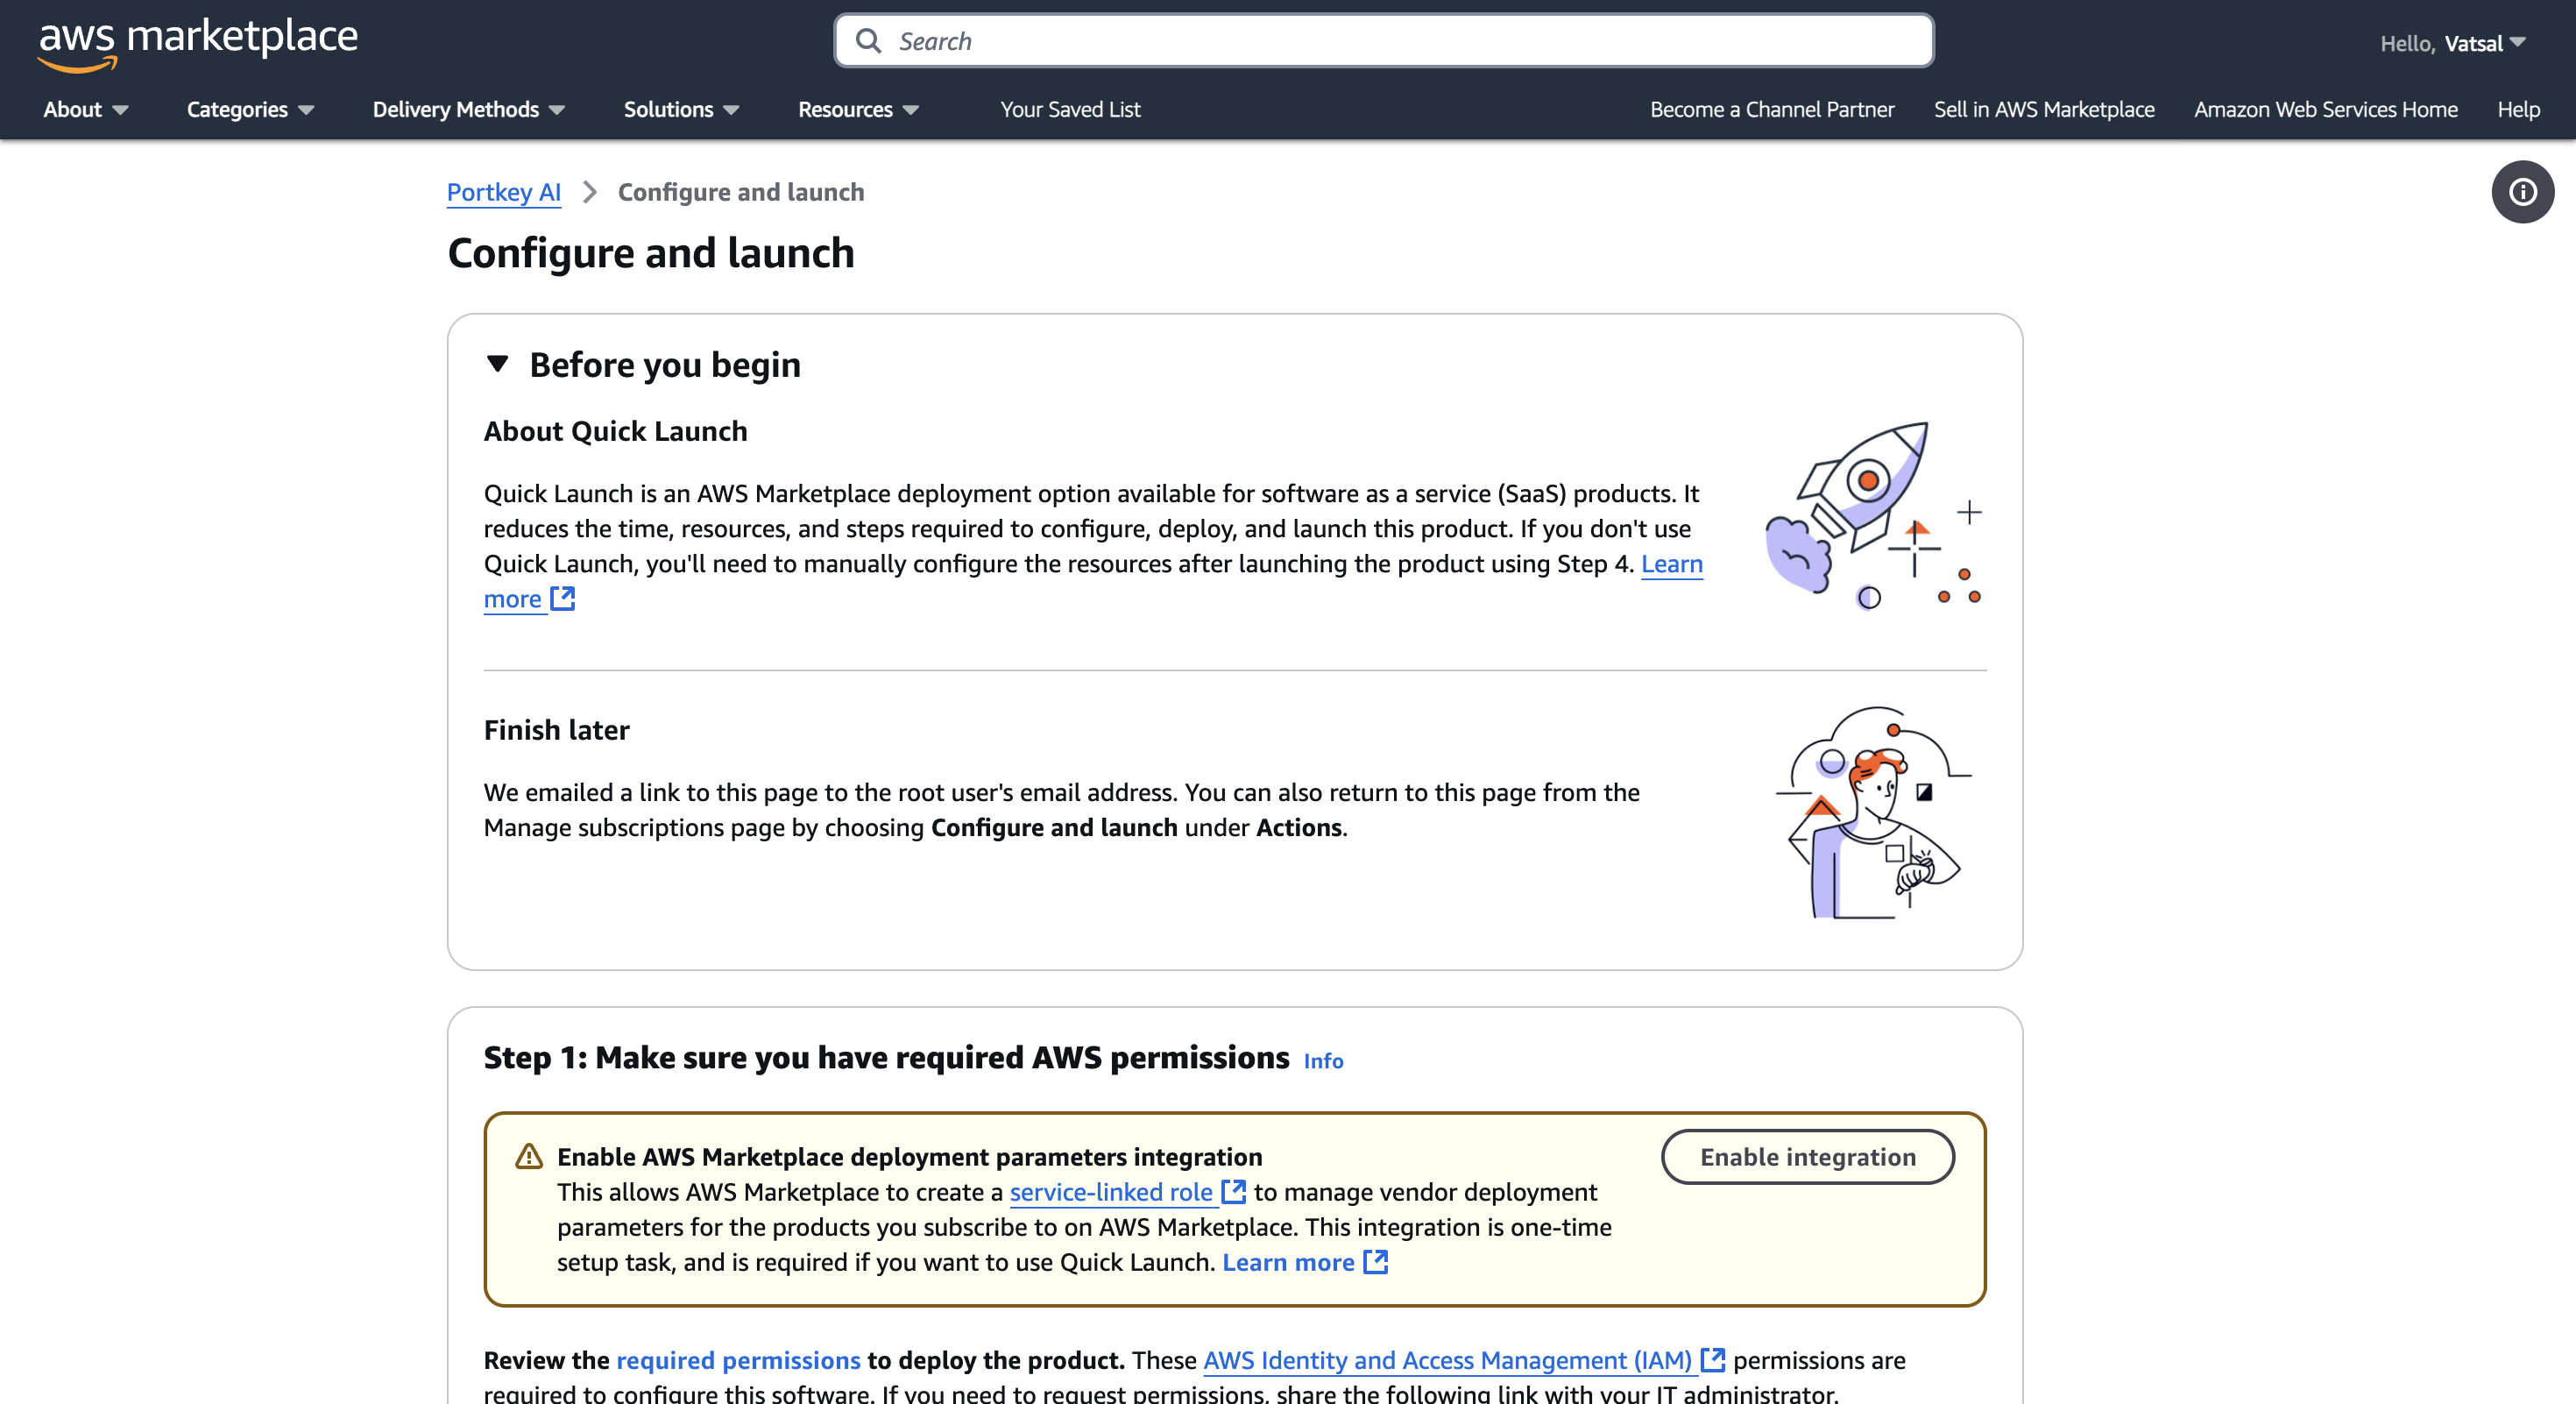
Task: Open the Hello, Vatsal account menu
Action: [2452, 43]
